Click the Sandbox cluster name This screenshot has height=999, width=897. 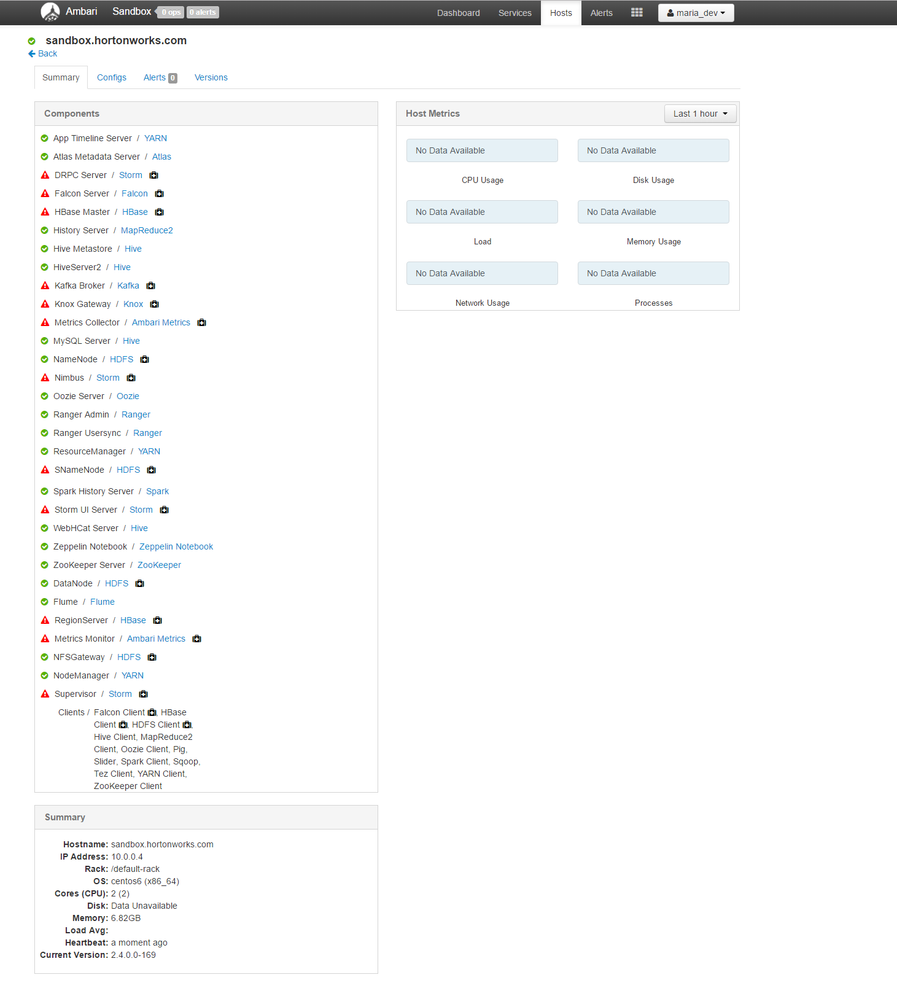(x=132, y=11)
